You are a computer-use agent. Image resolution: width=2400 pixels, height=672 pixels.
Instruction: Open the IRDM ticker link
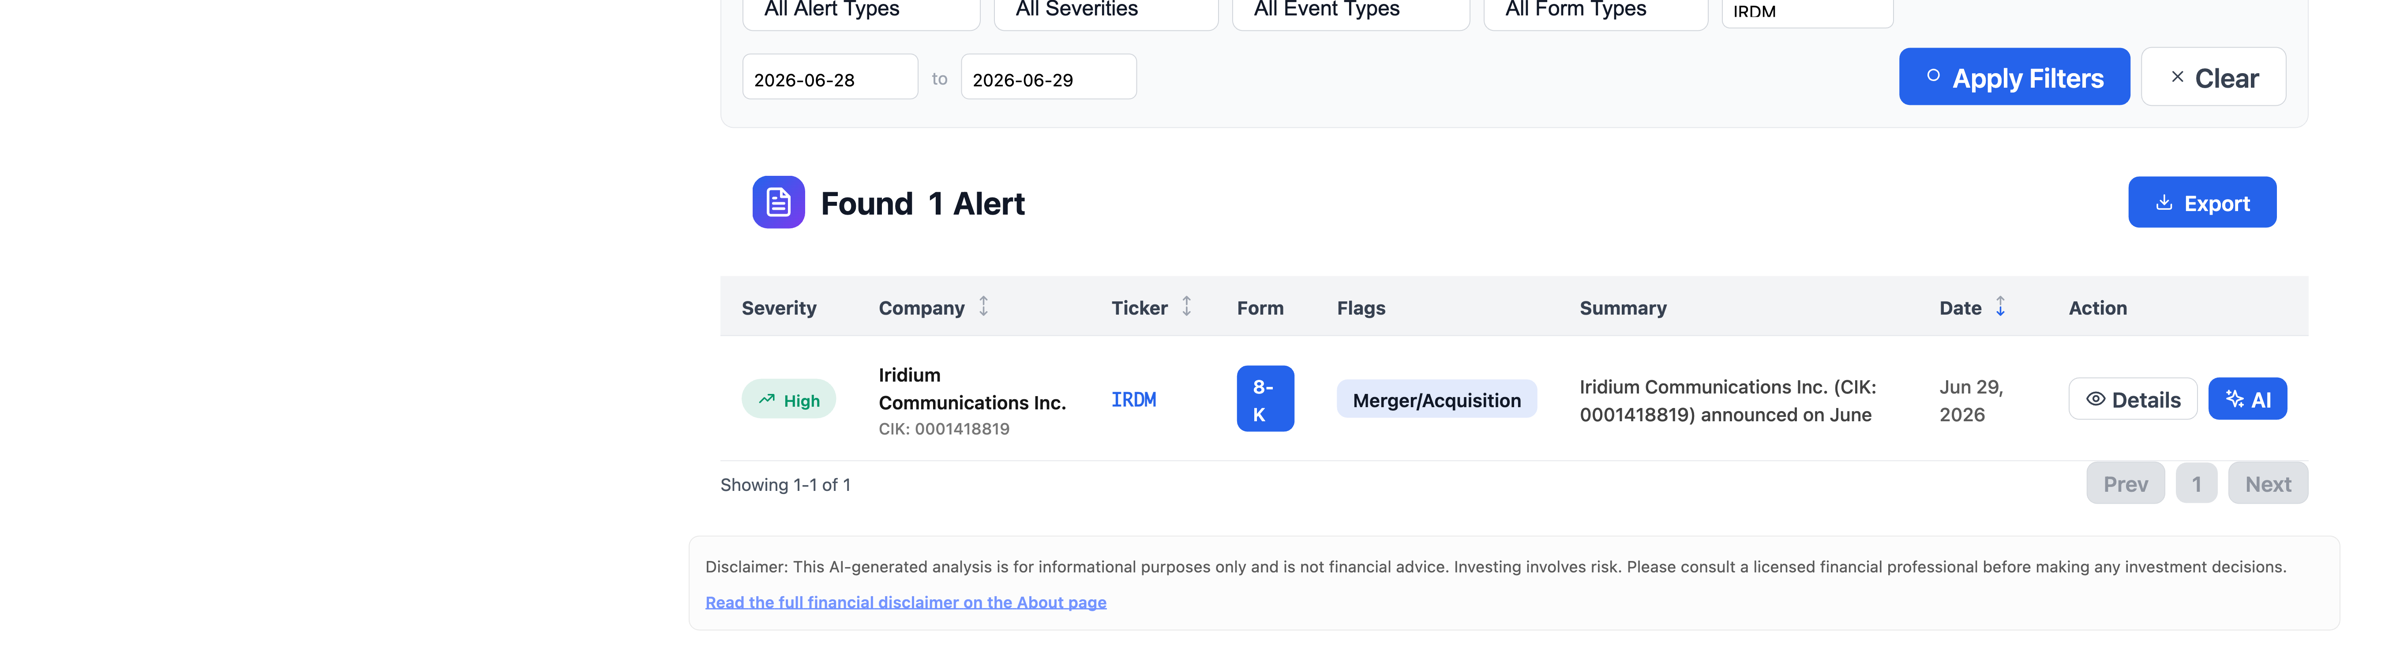1134,400
